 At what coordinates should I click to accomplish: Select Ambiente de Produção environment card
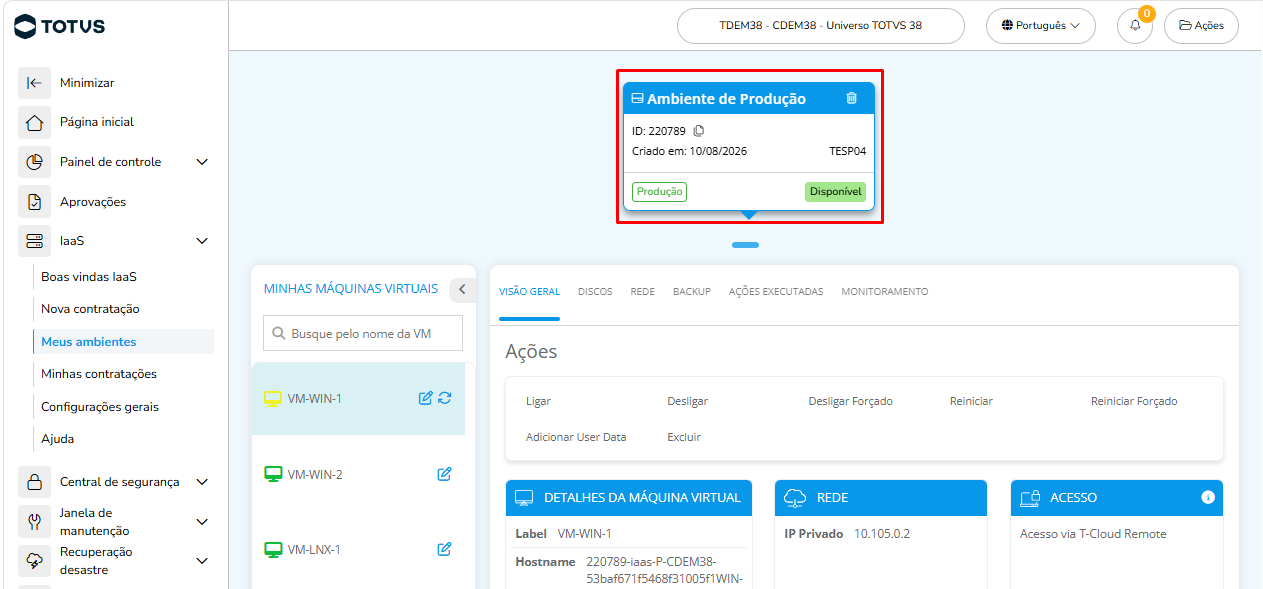tap(749, 146)
